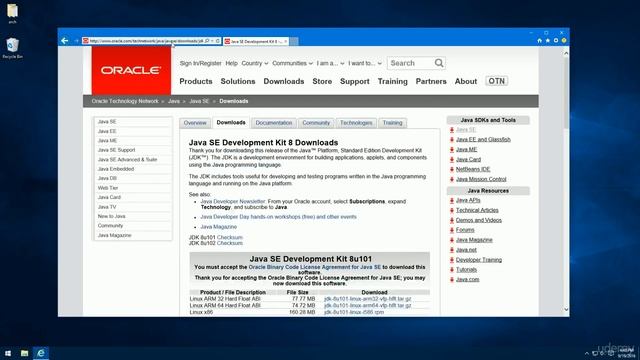
Task: Show hidden tray icons chevron
Action: [587, 353]
